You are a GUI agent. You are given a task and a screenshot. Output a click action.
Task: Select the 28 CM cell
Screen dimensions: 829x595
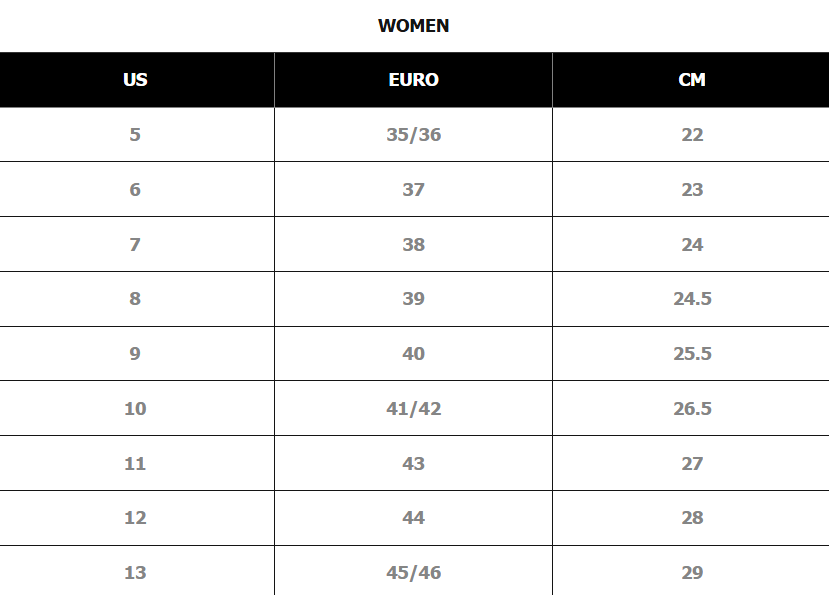[691, 518]
